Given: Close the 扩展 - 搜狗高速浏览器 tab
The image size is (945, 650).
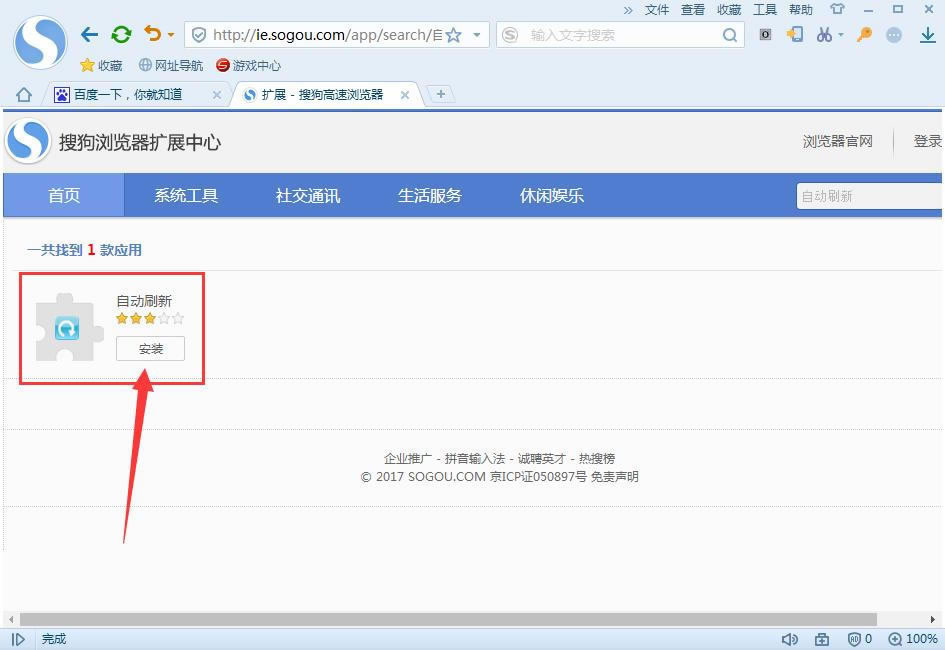Looking at the screenshot, I should [x=405, y=95].
